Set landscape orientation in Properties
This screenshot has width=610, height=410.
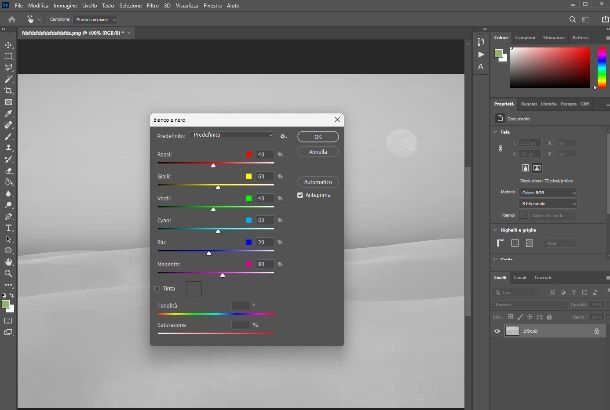[x=537, y=168]
